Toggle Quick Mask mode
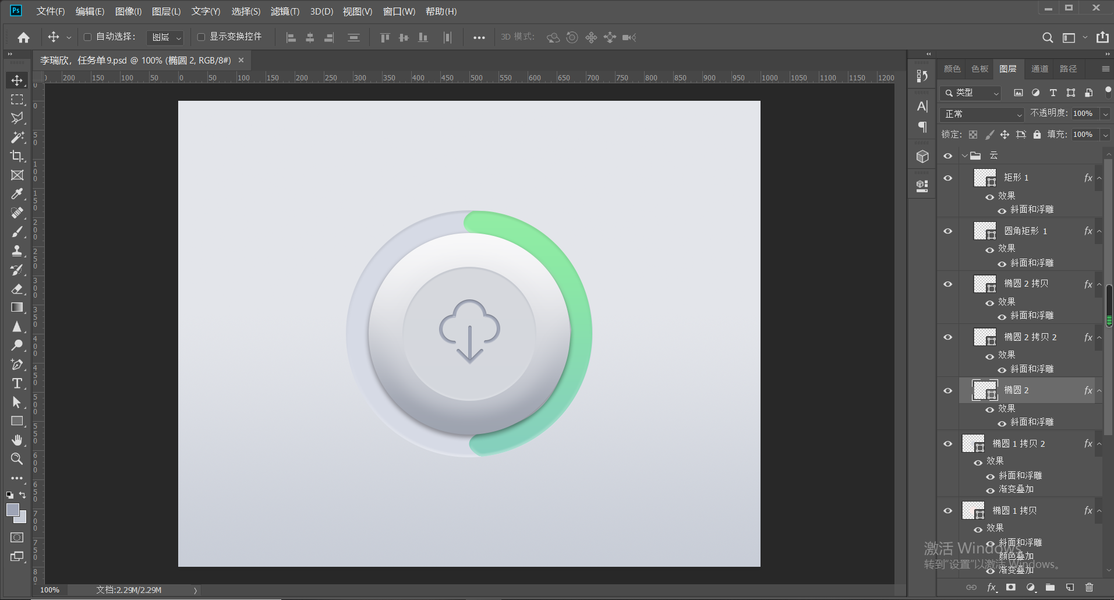The height and width of the screenshot is (600, 1114). [x=17, y=538]
